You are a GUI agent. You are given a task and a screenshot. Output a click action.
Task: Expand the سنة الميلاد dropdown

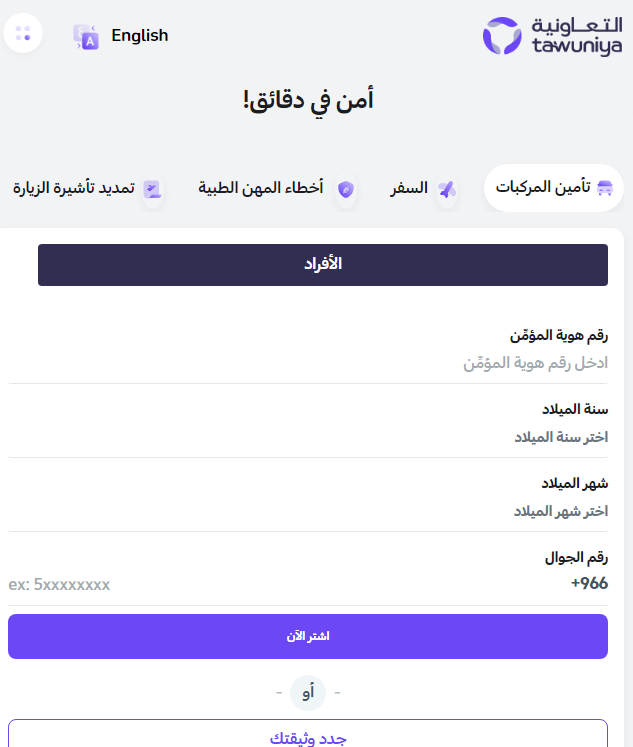pyautogui.click(x=400, y=437)
